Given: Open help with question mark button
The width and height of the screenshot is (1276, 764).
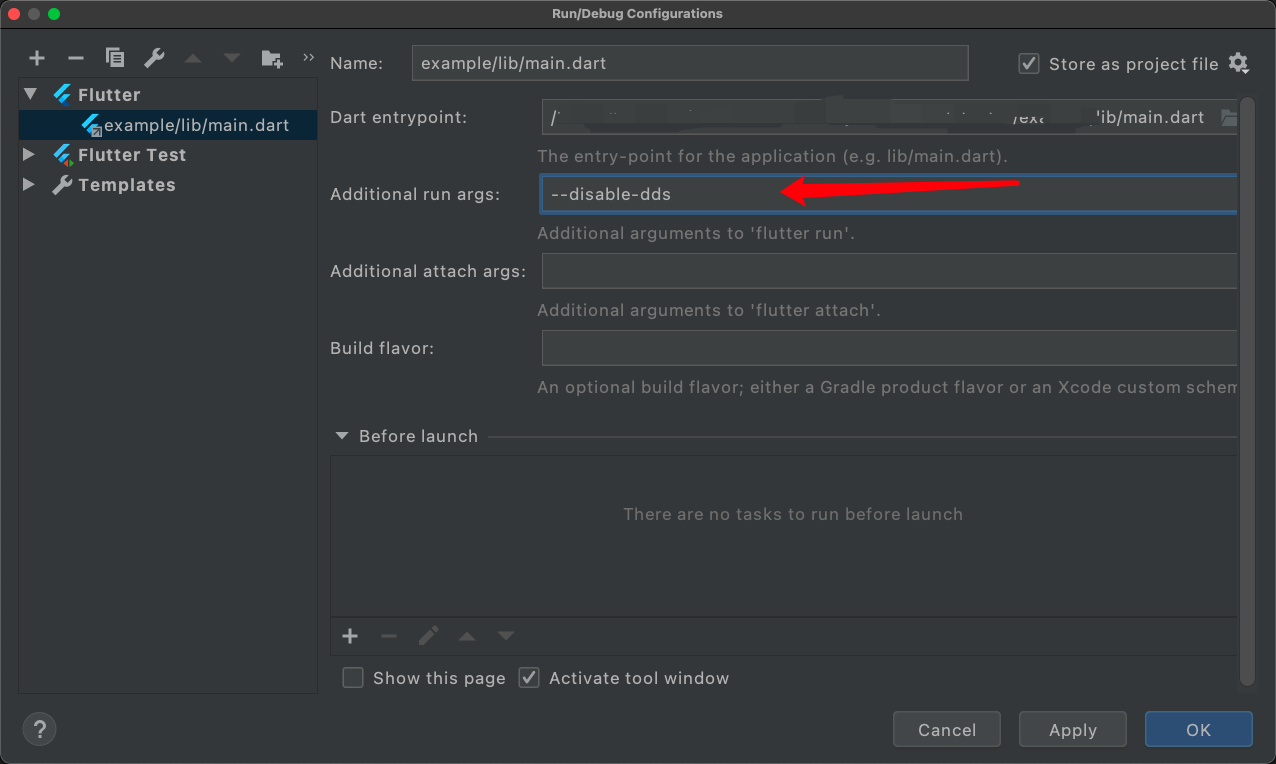Looking at the screenshot, I should (x=40, y=728).
